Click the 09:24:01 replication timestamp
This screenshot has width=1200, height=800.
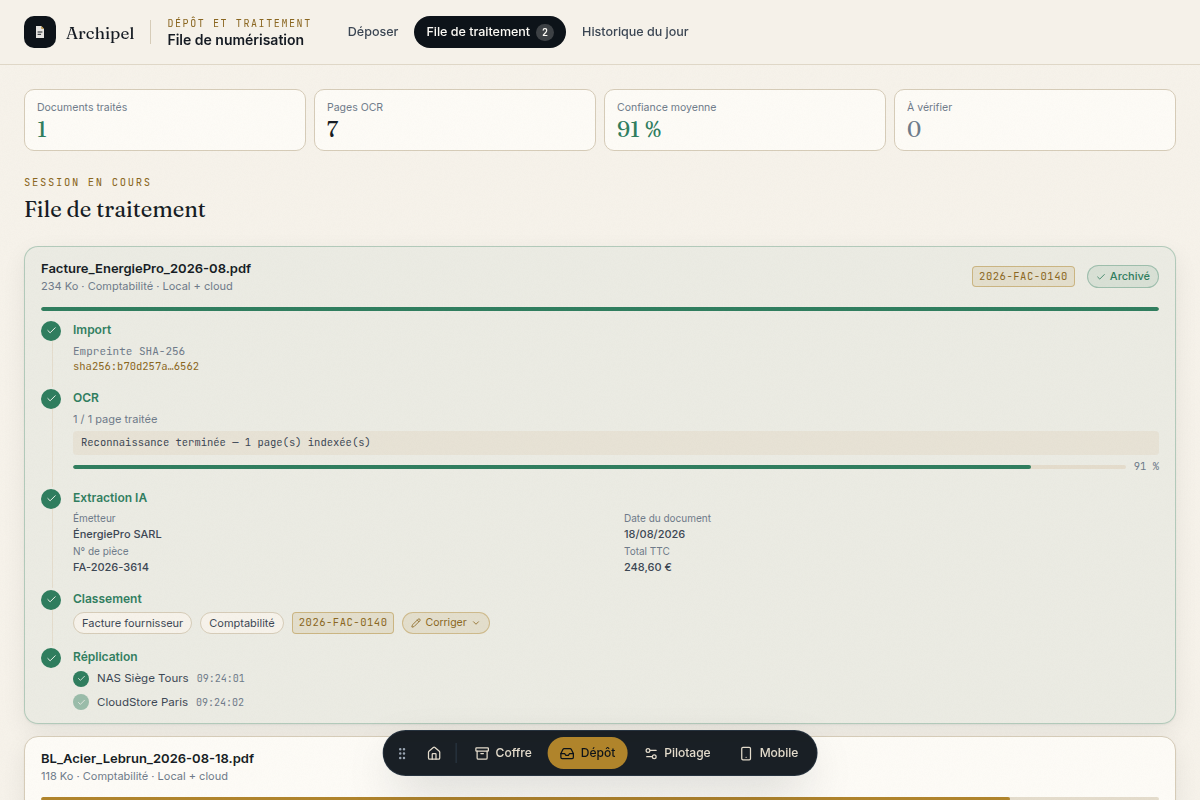tap(220, 679)
